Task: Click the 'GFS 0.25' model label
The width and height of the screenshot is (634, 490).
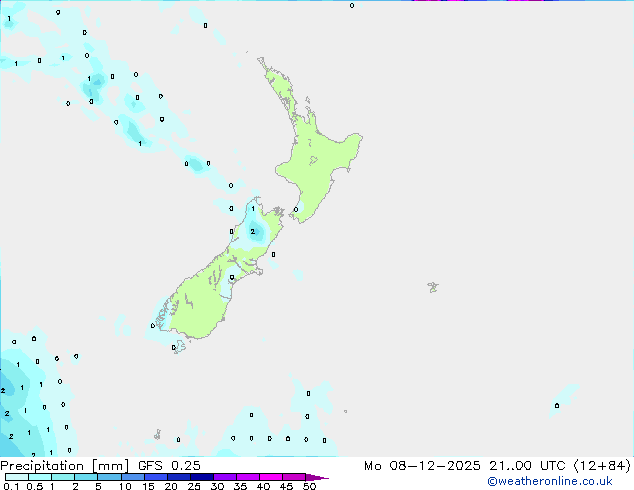Action: coord(169,466)
